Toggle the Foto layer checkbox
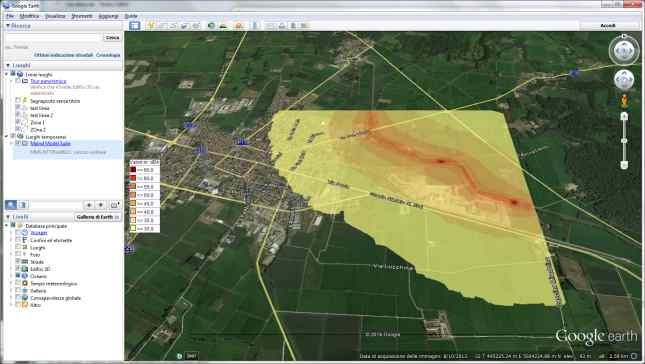 pyautogui.click(x=18, y=255)
